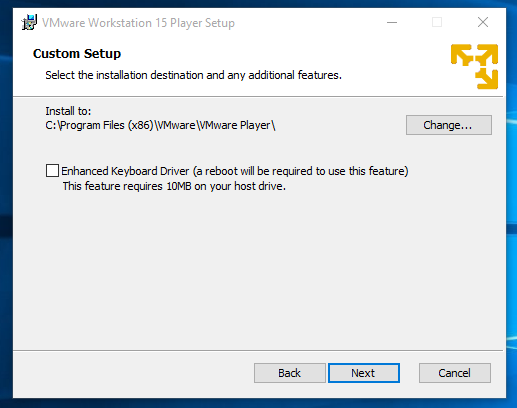Viewport: 517px width, 408px height.
Task: Open the Change... install location dialog
Action: pos(449,125)
